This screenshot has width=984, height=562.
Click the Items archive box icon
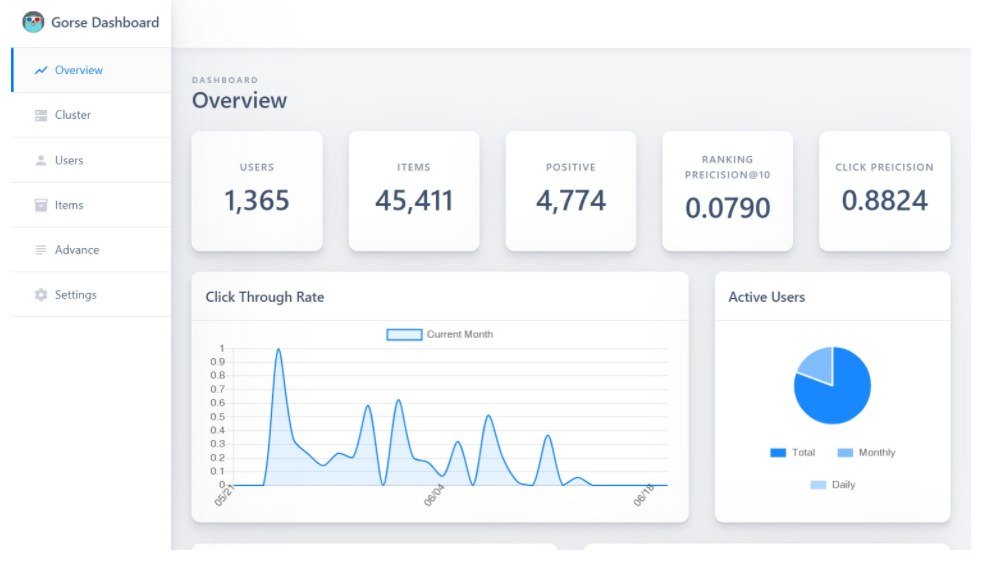point(41,205)
